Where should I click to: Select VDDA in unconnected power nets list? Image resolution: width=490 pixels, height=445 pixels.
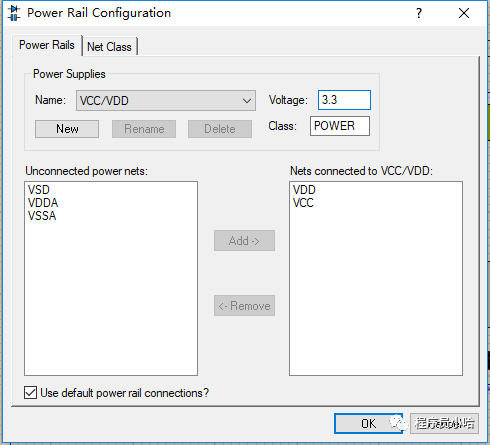coord(43,203)
